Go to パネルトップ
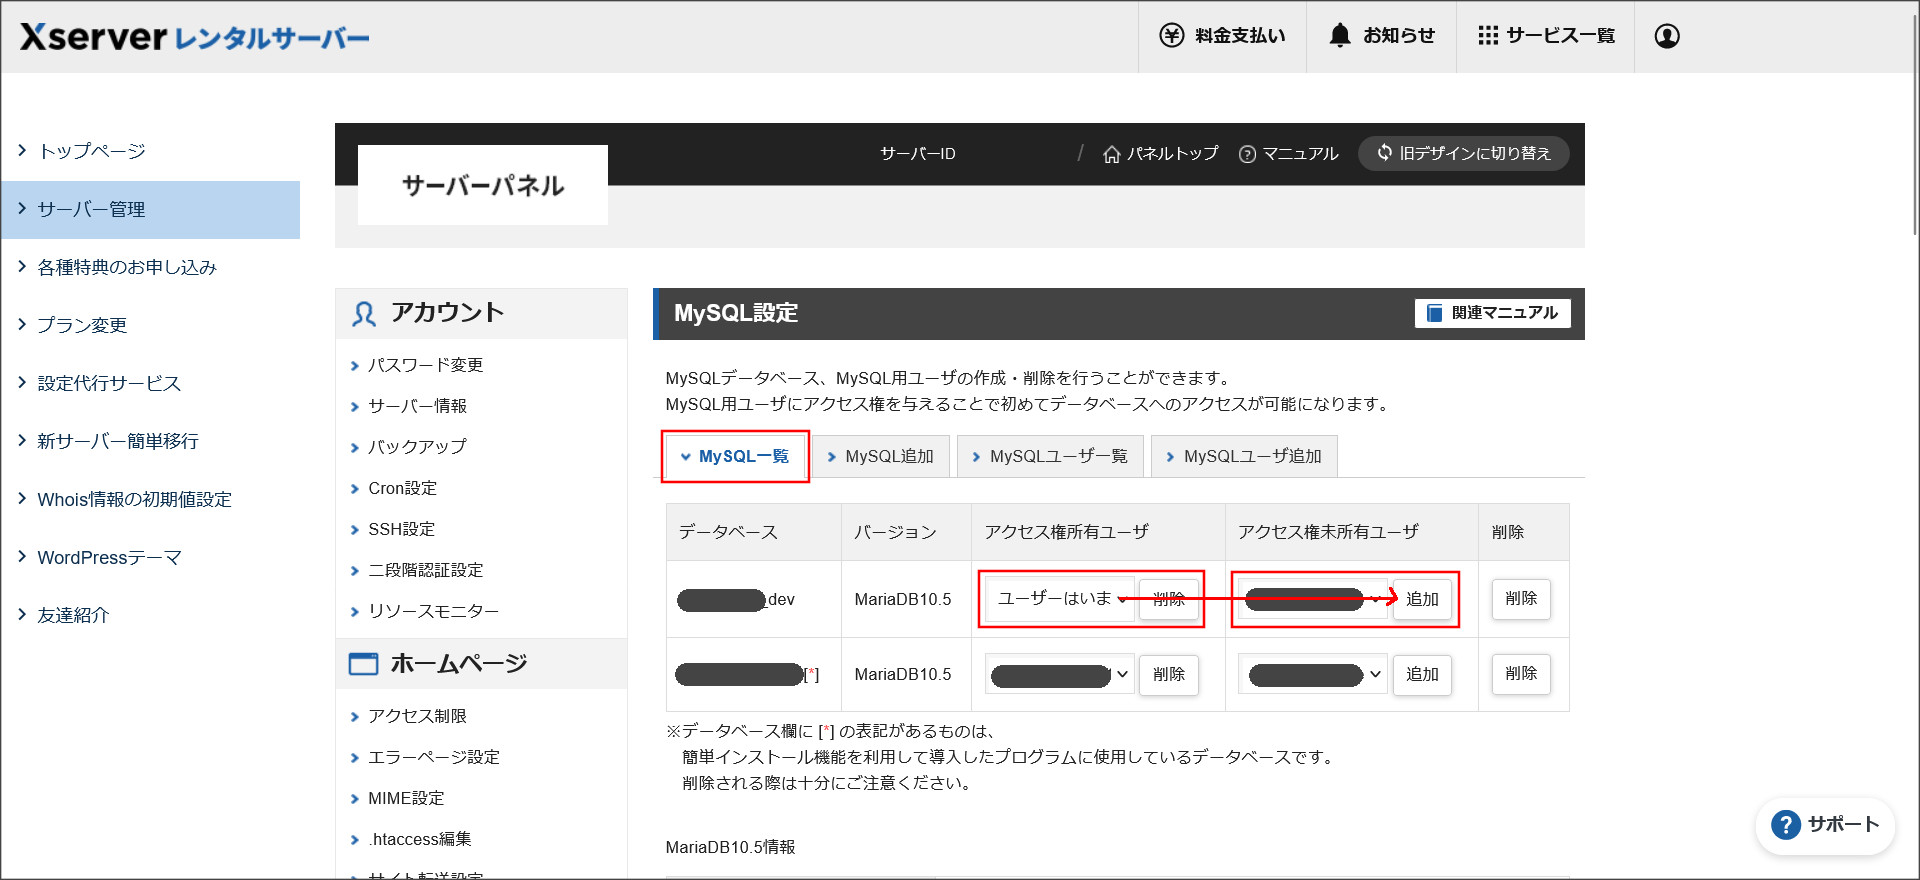 [x=1161, y=154]
